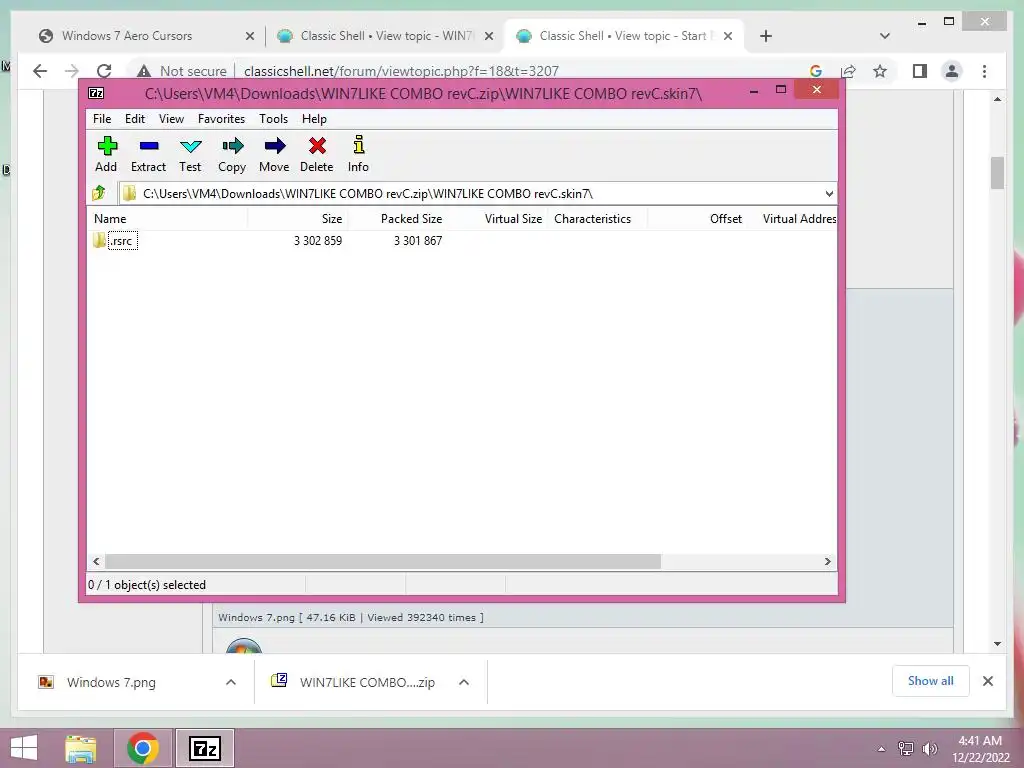Show hidden tray icons arrow
Viewport: 1024px width, 768px height.
[881, 749]
